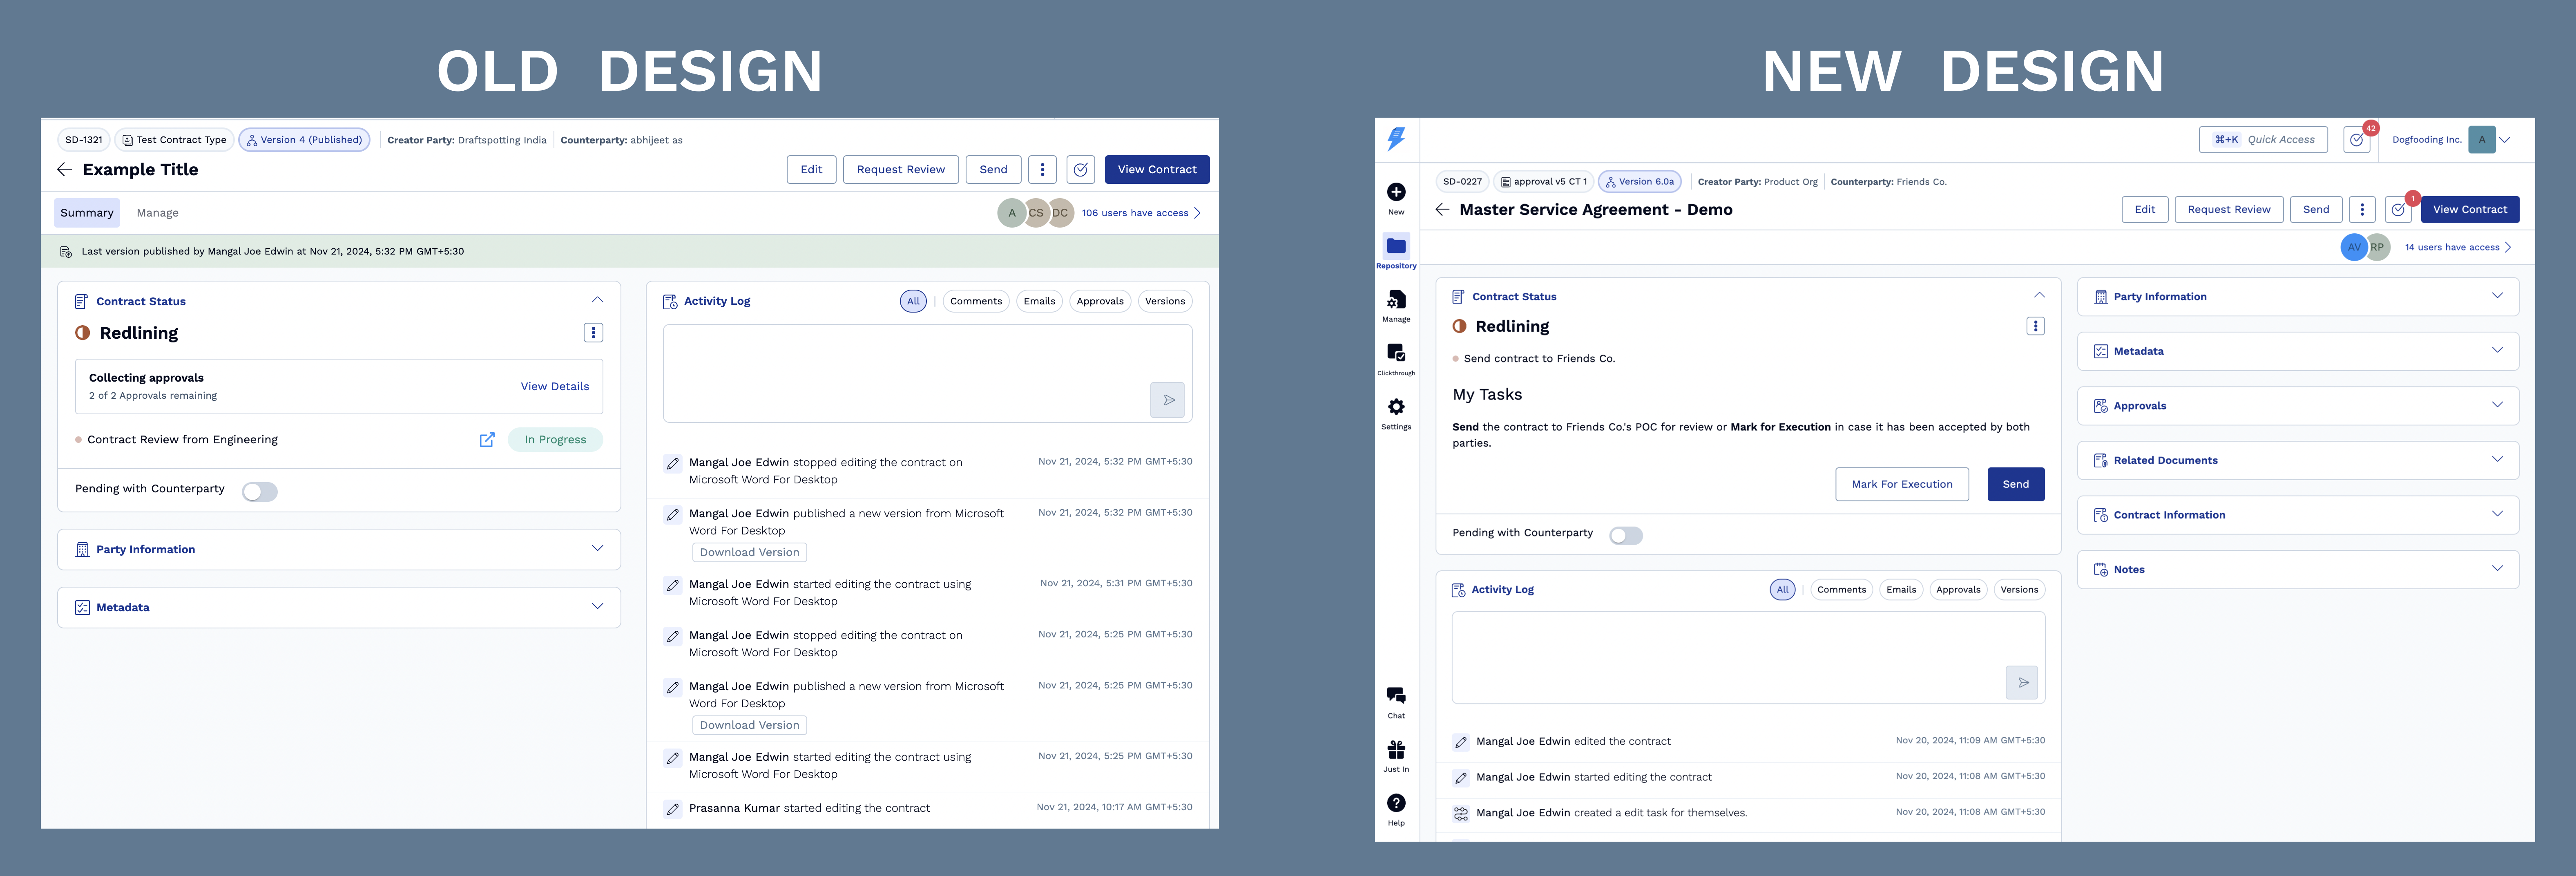Screen dimensions: 2576x876
Task: Send comment in new design Activity Log
Action: click(2022, 683)
